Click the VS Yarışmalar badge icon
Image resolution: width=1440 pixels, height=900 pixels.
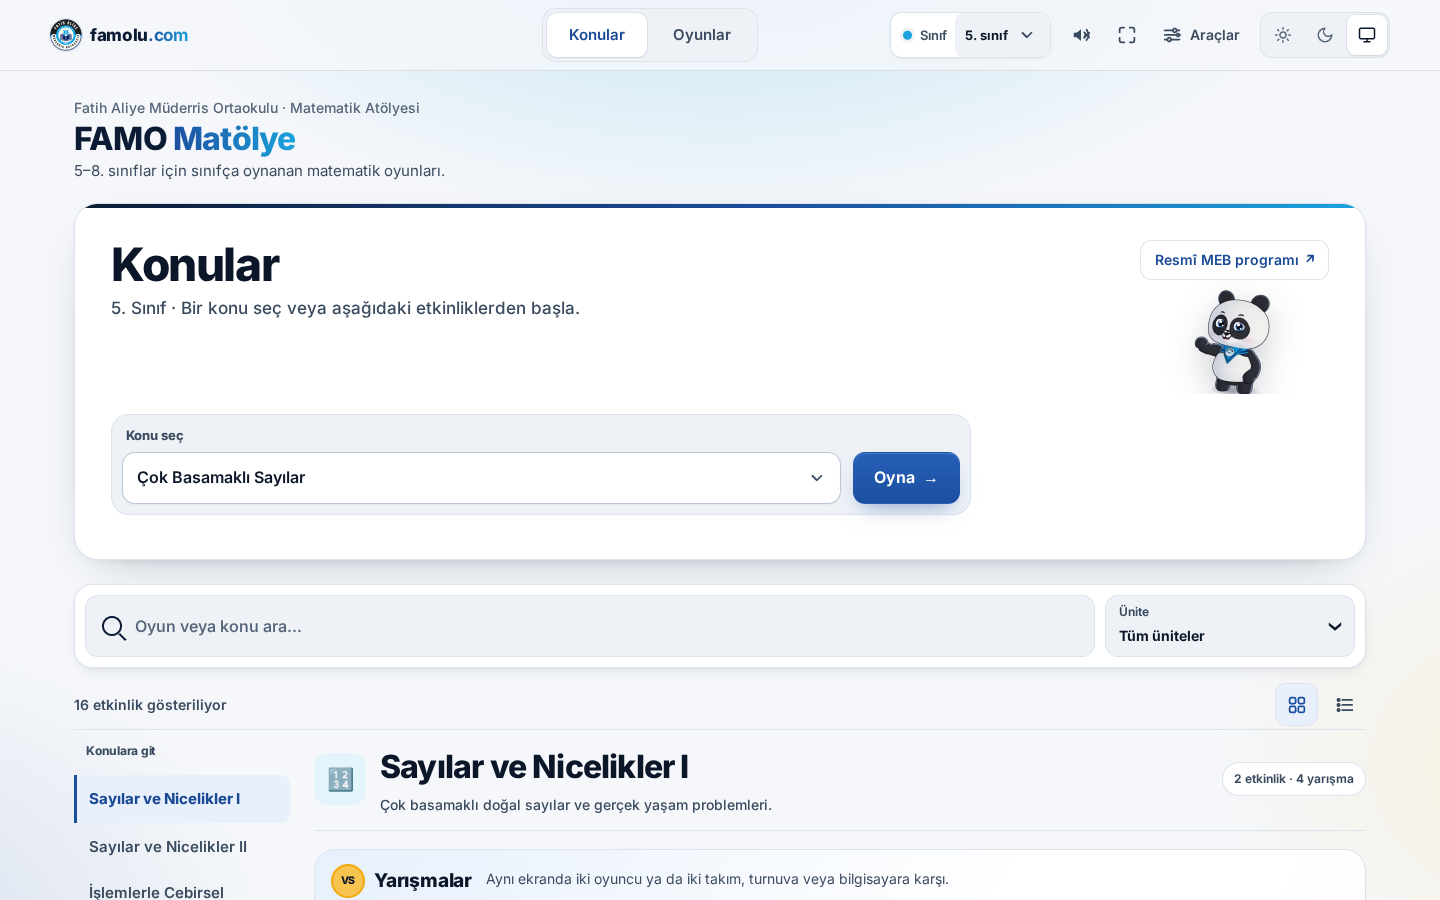348,881
